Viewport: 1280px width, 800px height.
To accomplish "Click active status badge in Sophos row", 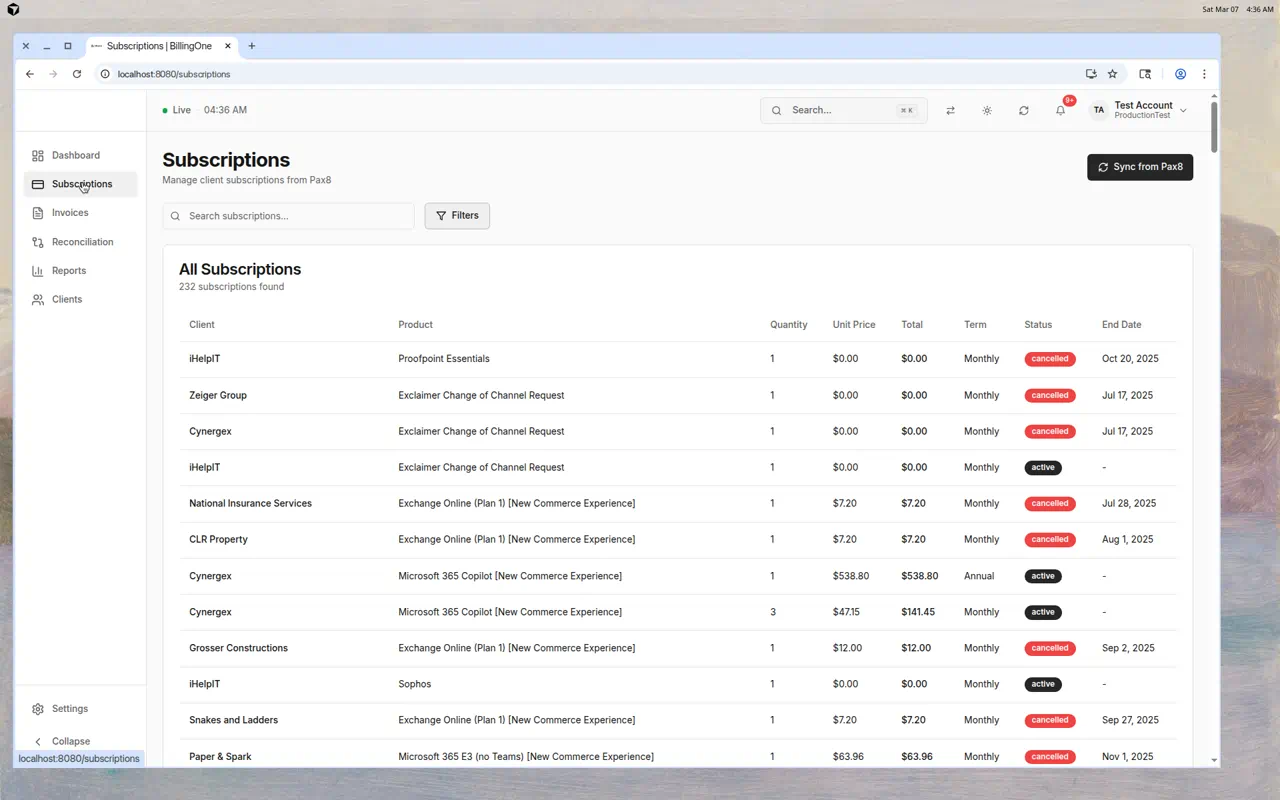I will (x=1043, y=684).
